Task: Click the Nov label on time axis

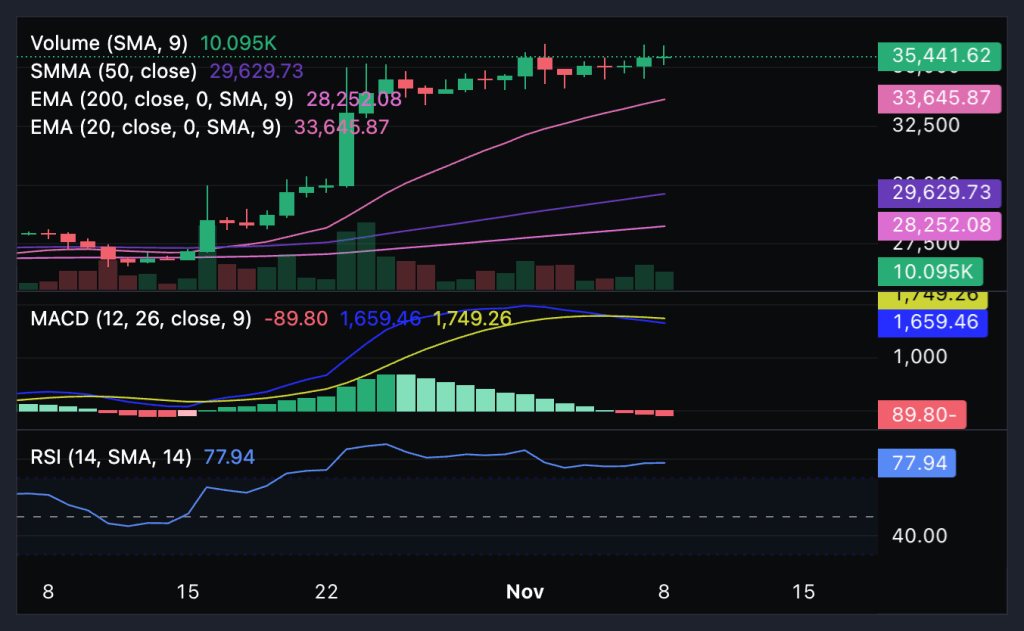Action: [525, 592]
